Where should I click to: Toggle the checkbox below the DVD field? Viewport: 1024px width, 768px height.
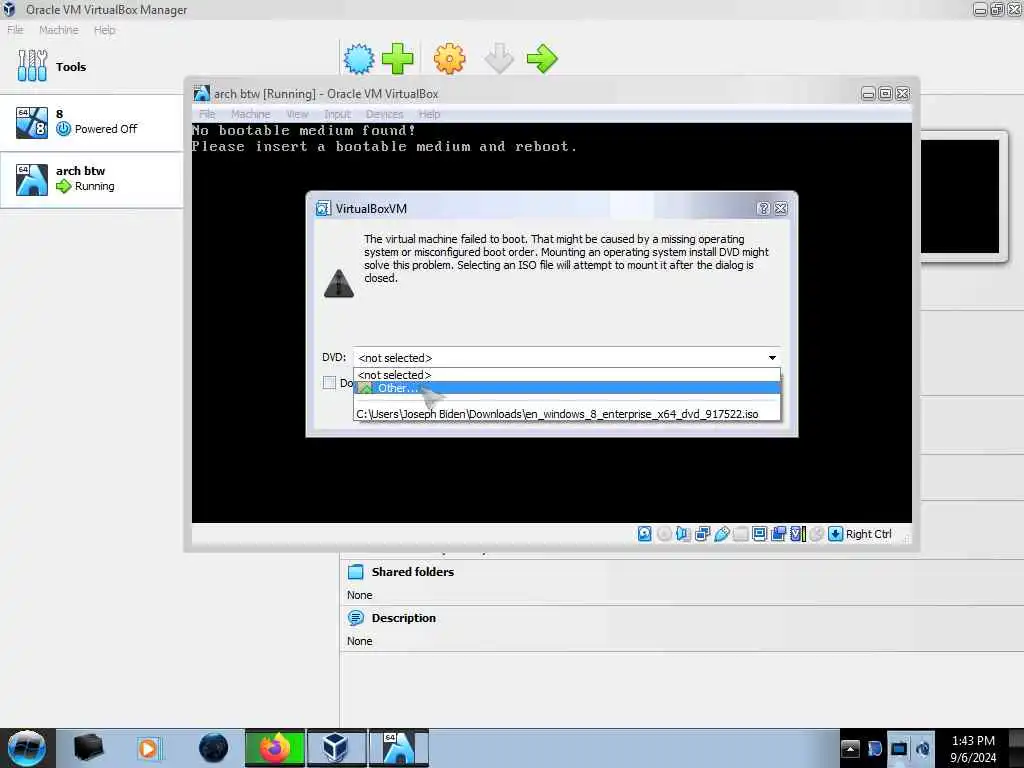tap(329, 383)
